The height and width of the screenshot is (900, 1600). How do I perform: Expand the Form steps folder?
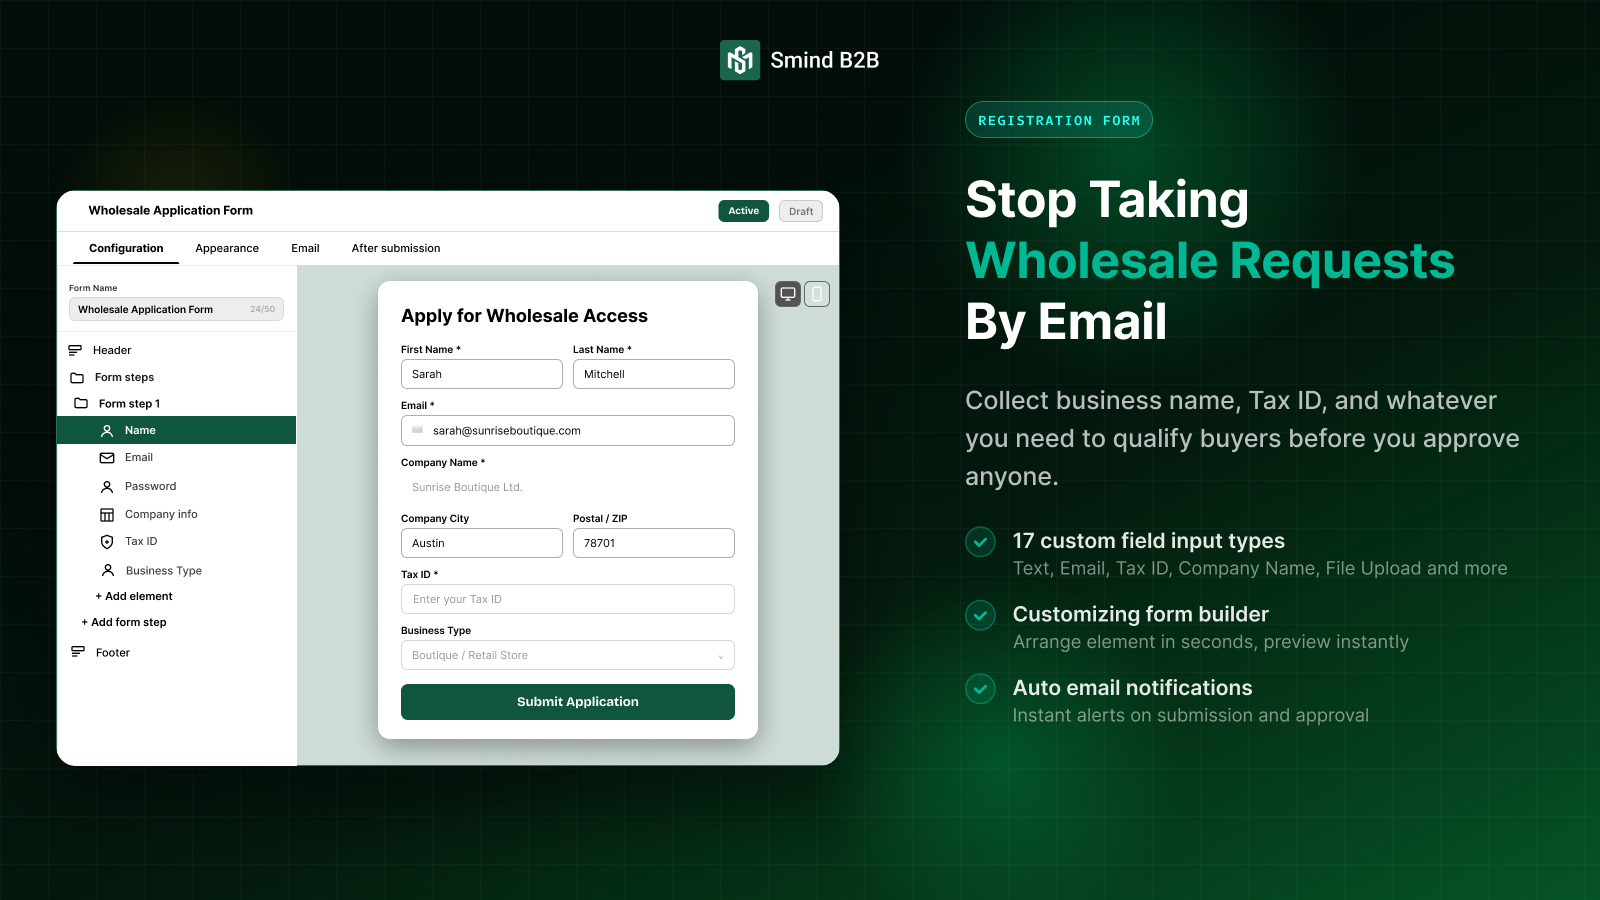point(77,378)
